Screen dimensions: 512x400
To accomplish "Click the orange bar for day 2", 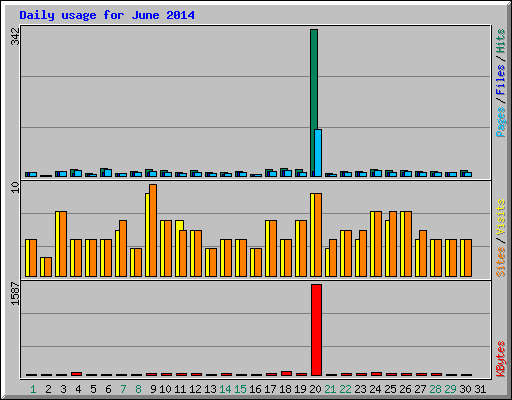I will 48,267.
